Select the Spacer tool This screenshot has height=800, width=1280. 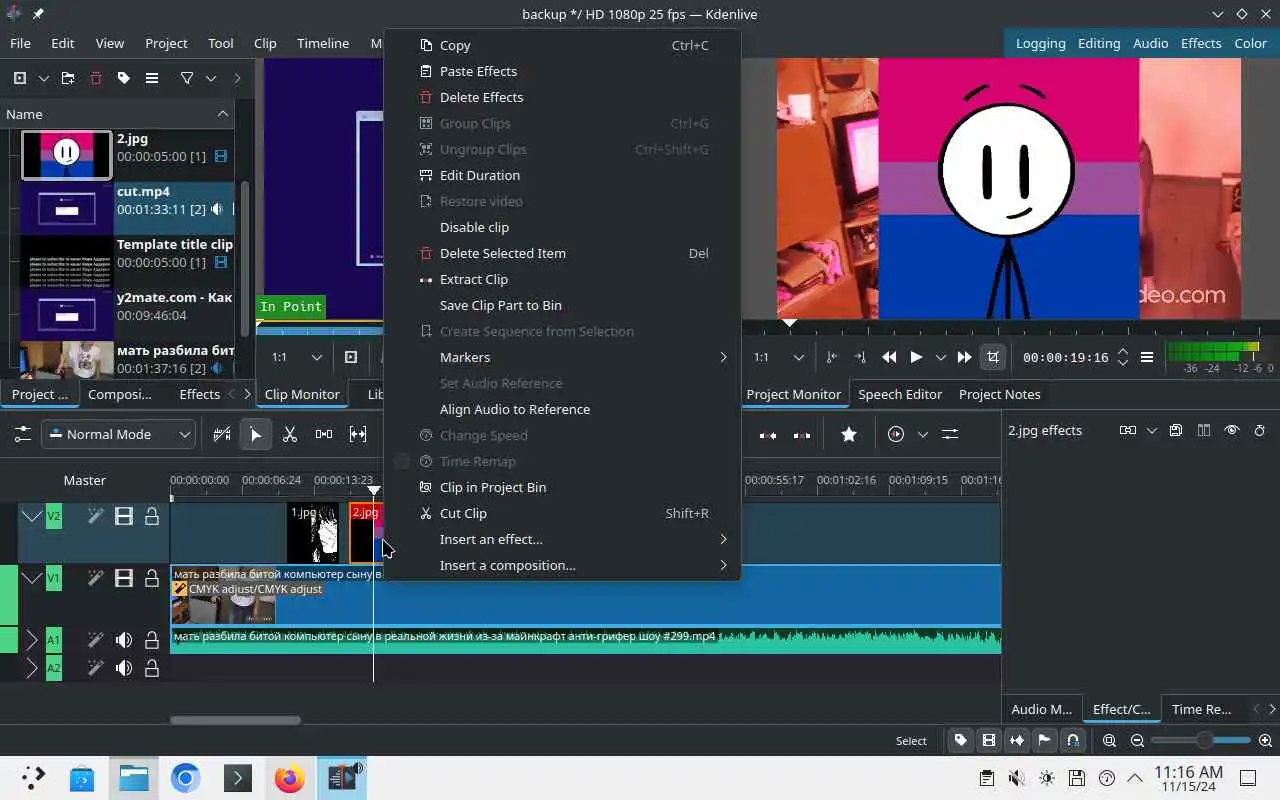(x=324, y=434)
